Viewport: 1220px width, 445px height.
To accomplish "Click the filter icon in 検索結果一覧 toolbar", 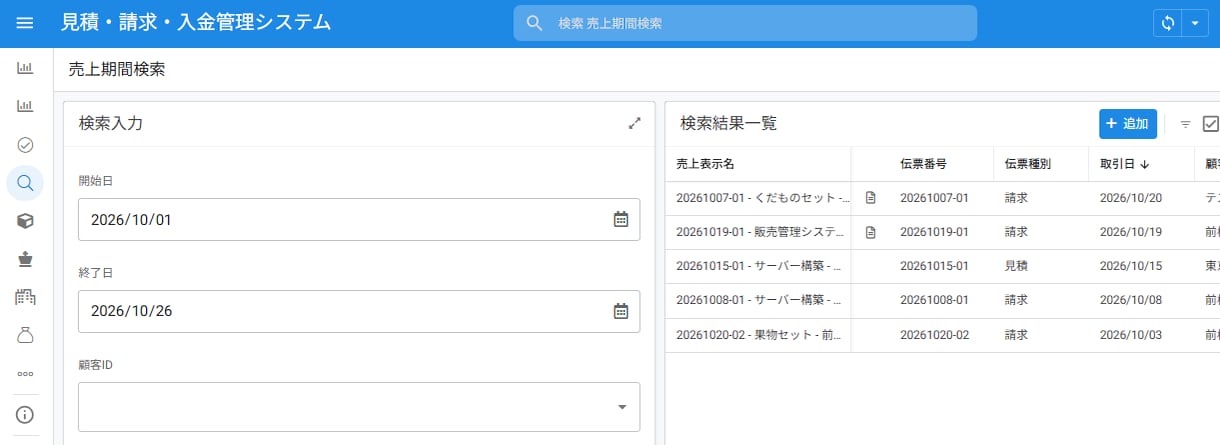I will 1185,124.
